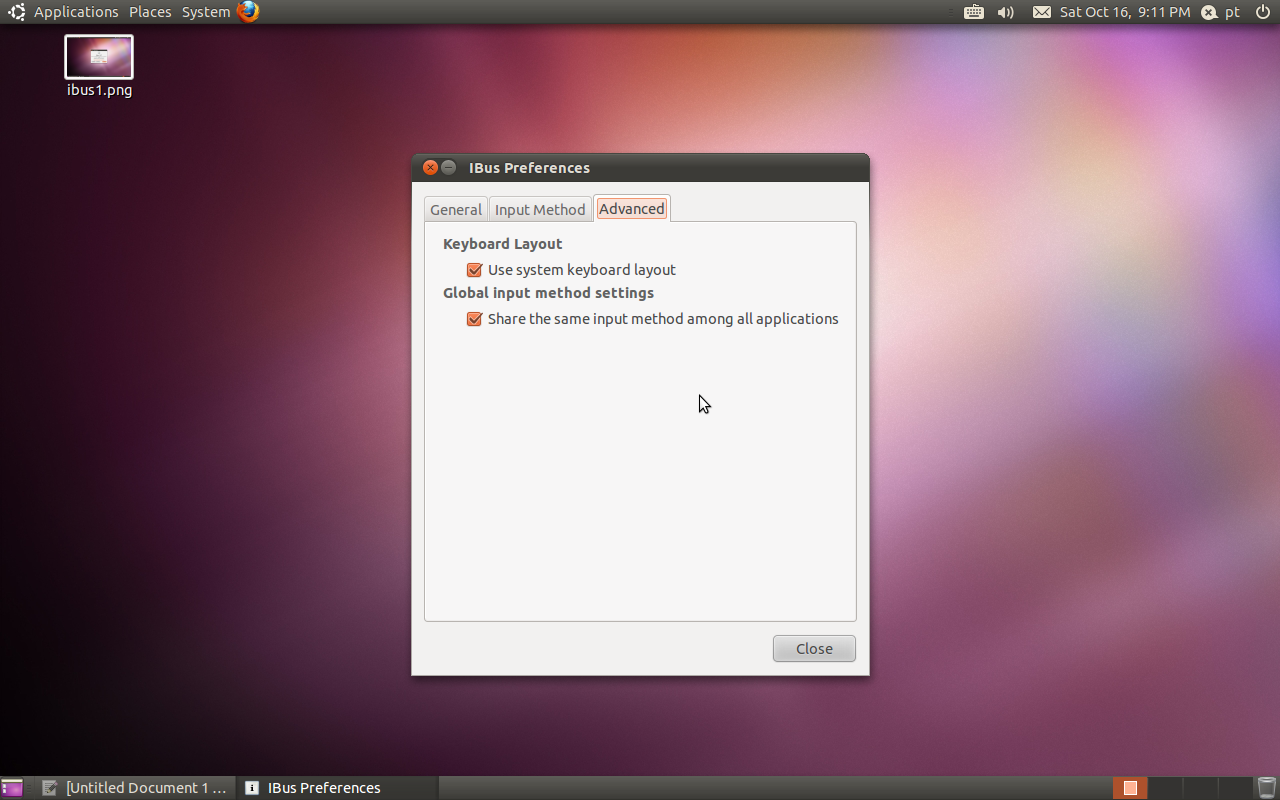
Task: Open the Applications menu
Action: pos(76,12)
